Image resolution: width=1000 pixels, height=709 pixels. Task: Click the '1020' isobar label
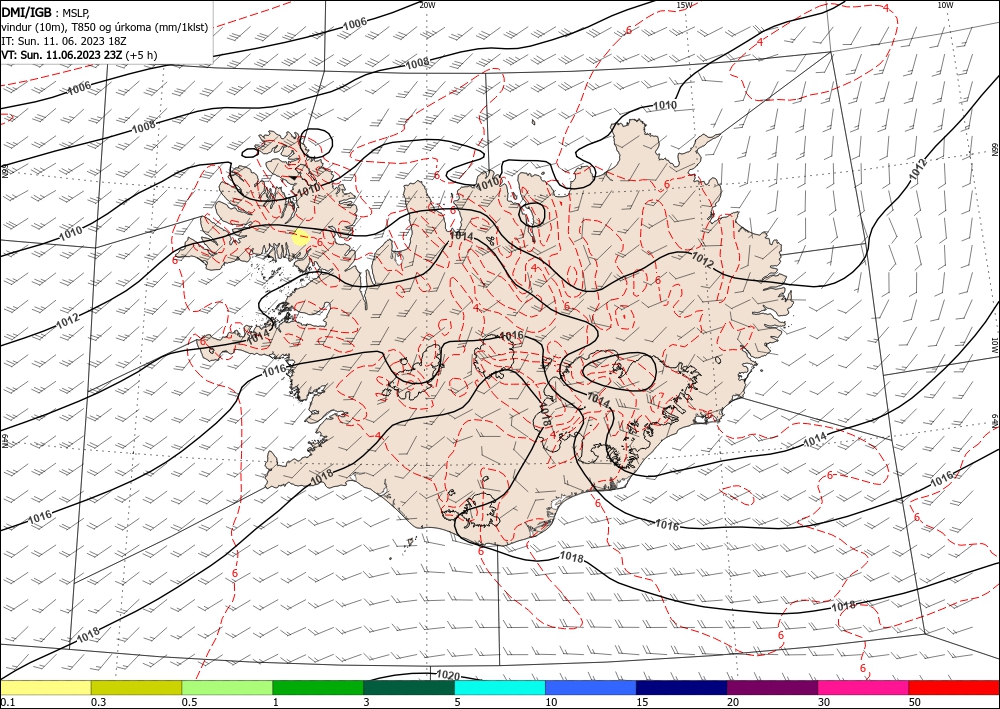click(x=448, y=675)
